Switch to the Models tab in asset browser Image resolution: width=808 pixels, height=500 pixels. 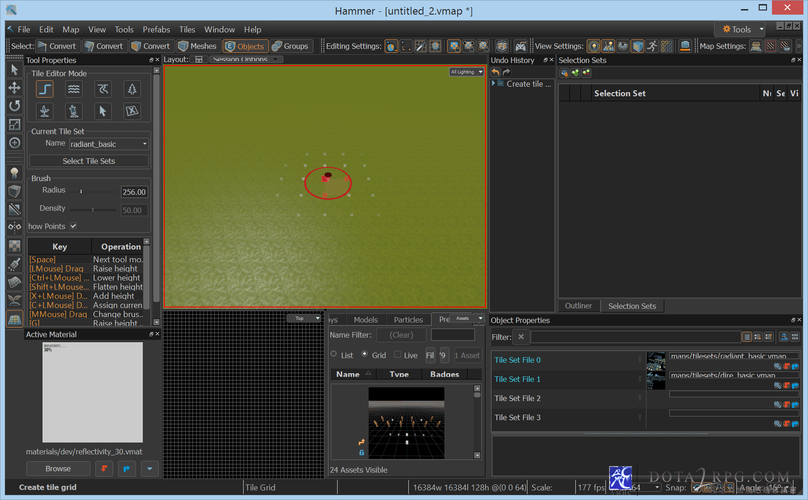(366, 320)
